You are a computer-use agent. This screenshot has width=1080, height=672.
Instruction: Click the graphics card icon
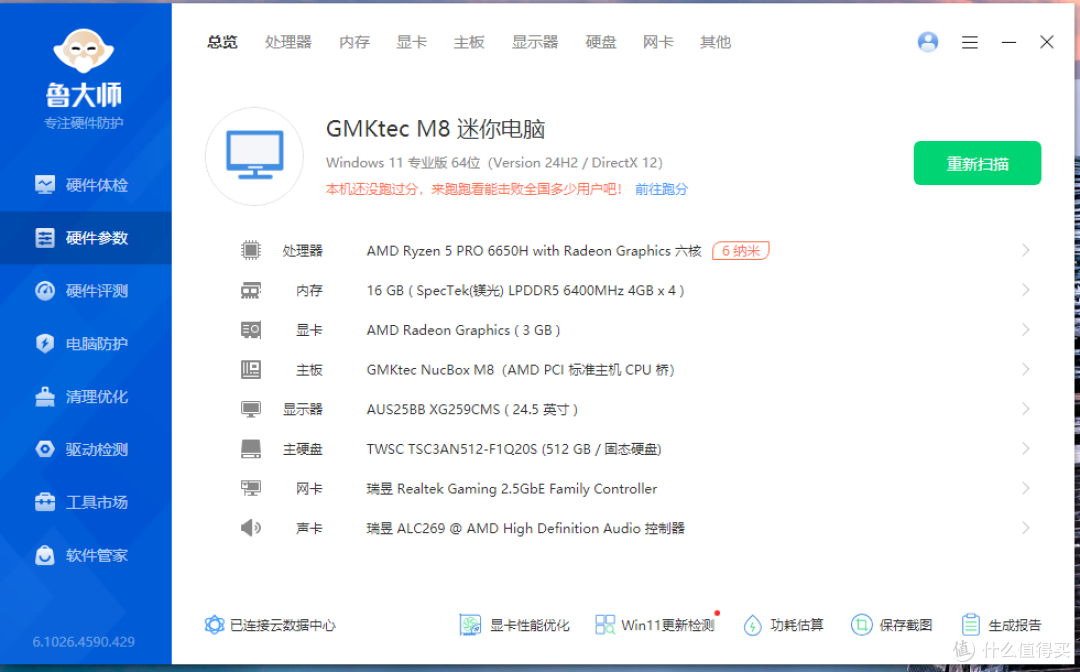[x=251, y=330]
